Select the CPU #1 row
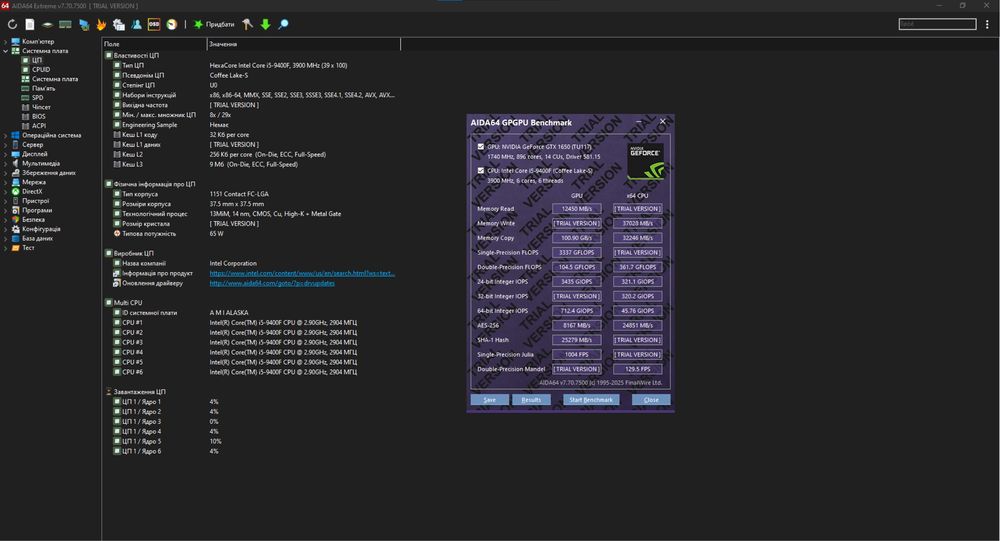 point(251,323)
